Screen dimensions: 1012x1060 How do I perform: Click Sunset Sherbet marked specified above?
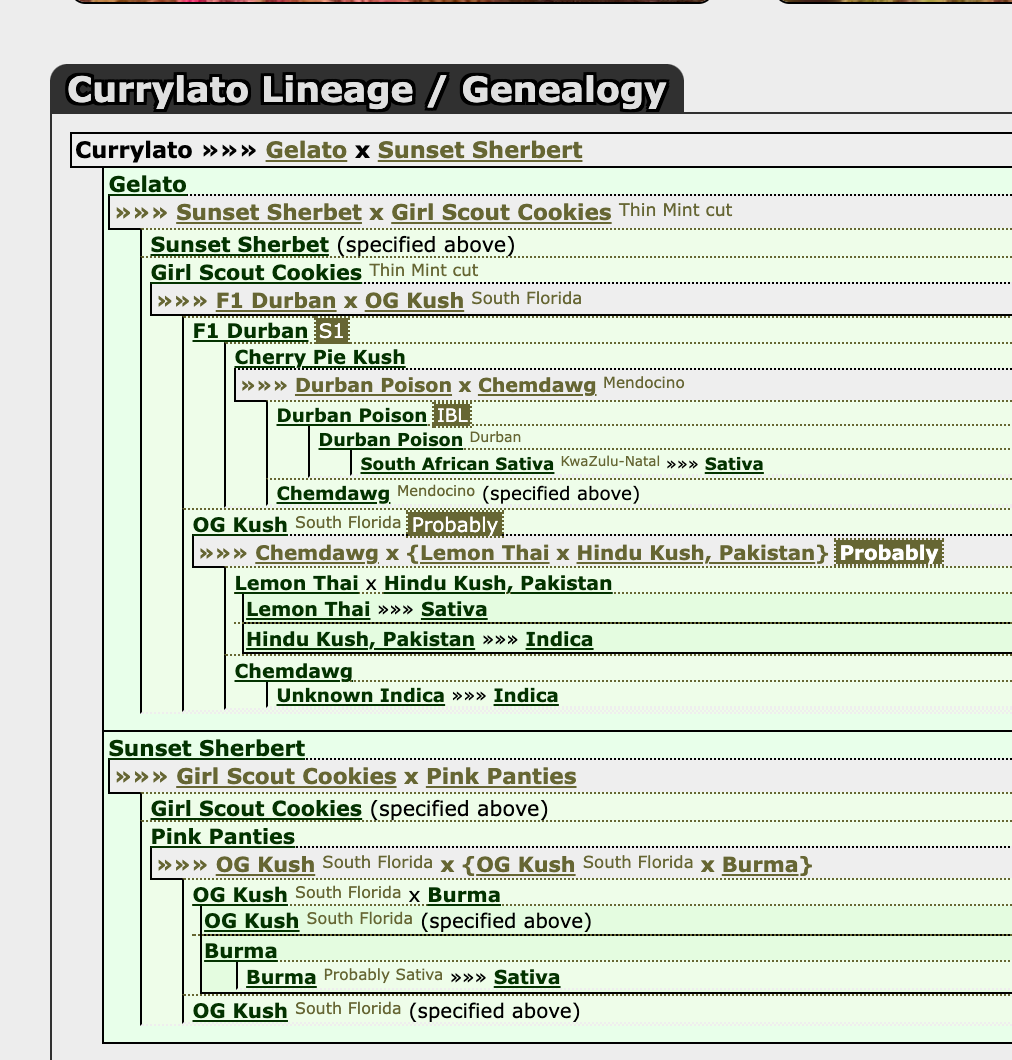tap(239, 245)
